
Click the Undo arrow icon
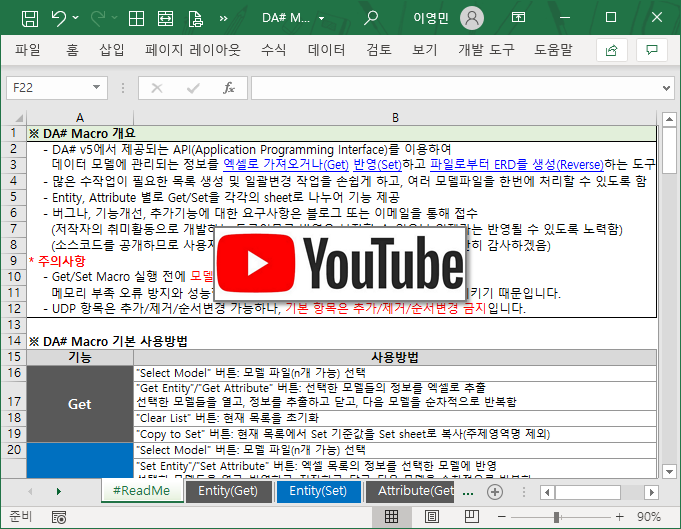[59, 18]
